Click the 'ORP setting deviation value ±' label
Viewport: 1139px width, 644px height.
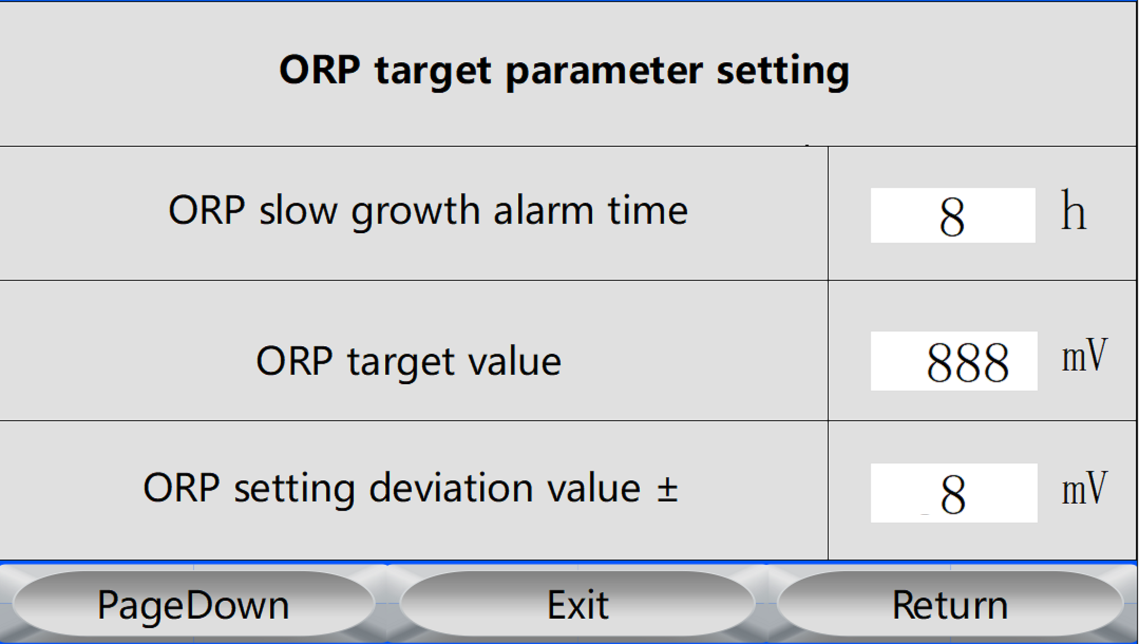pyautogui.click(x=410, y=488)
